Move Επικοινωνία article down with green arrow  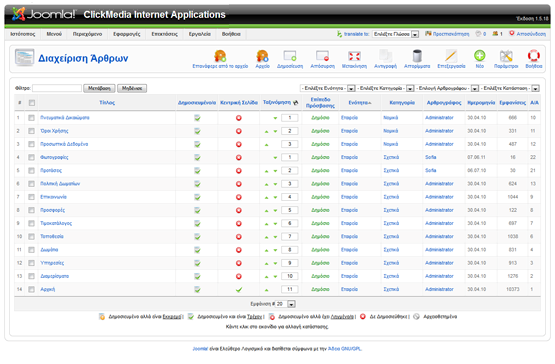pos(275,197)
